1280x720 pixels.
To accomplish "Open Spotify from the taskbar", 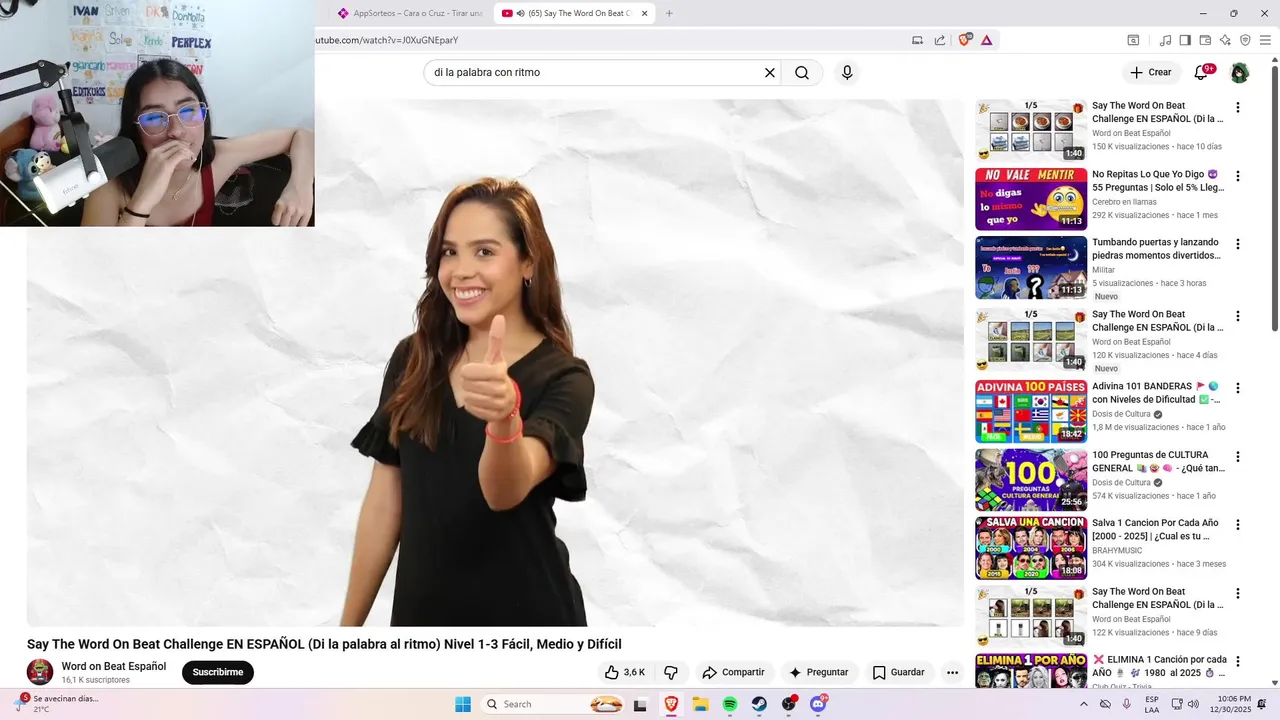I will pyautogui.click(x=730, y=704).
